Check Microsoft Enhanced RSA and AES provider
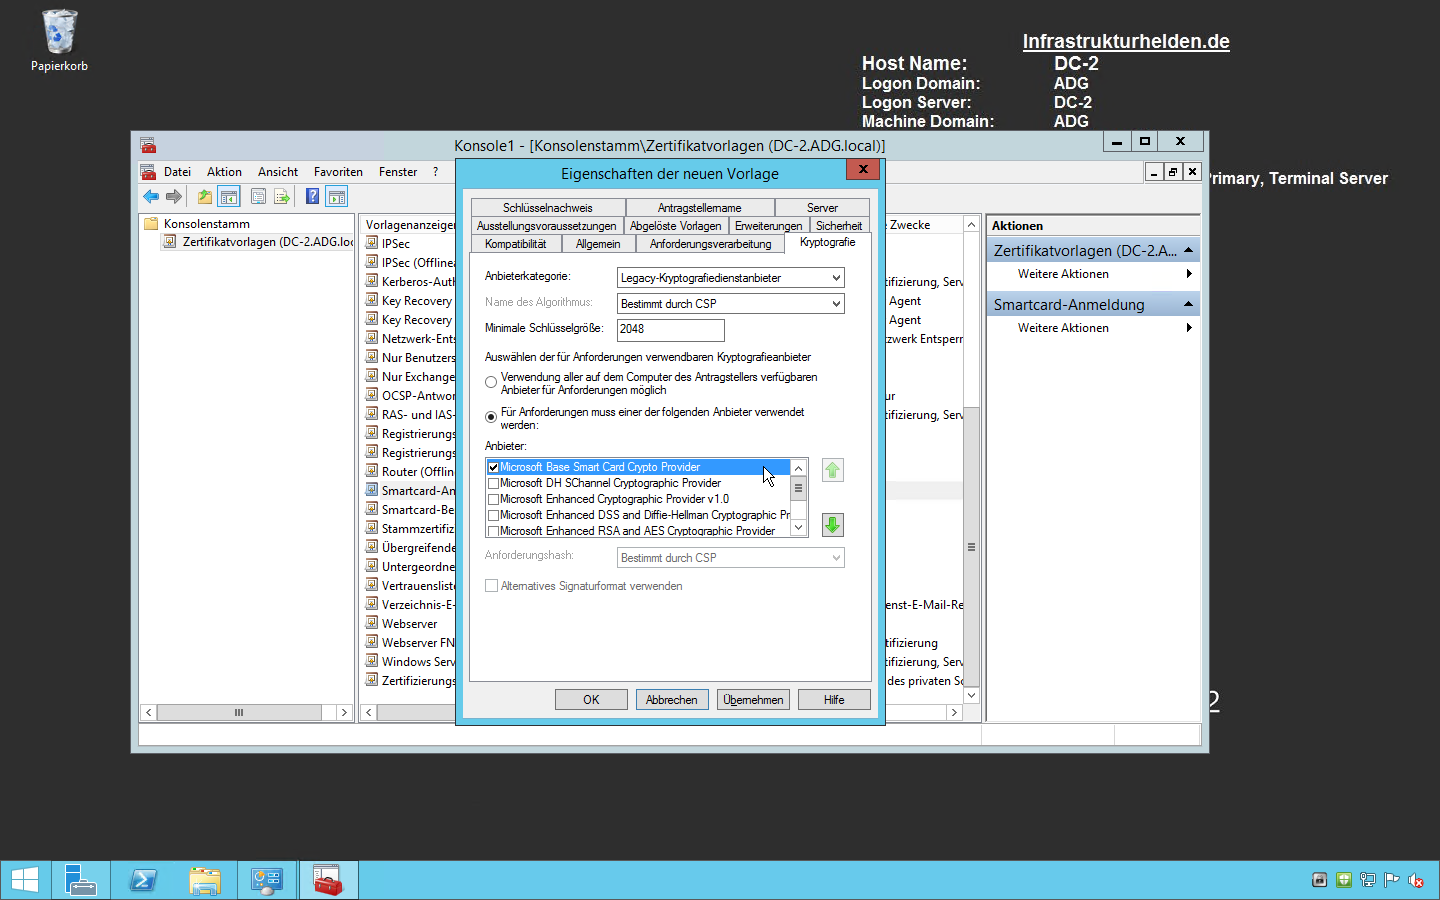The height and width of the screenshot is (900, 1440). point(493,531)
